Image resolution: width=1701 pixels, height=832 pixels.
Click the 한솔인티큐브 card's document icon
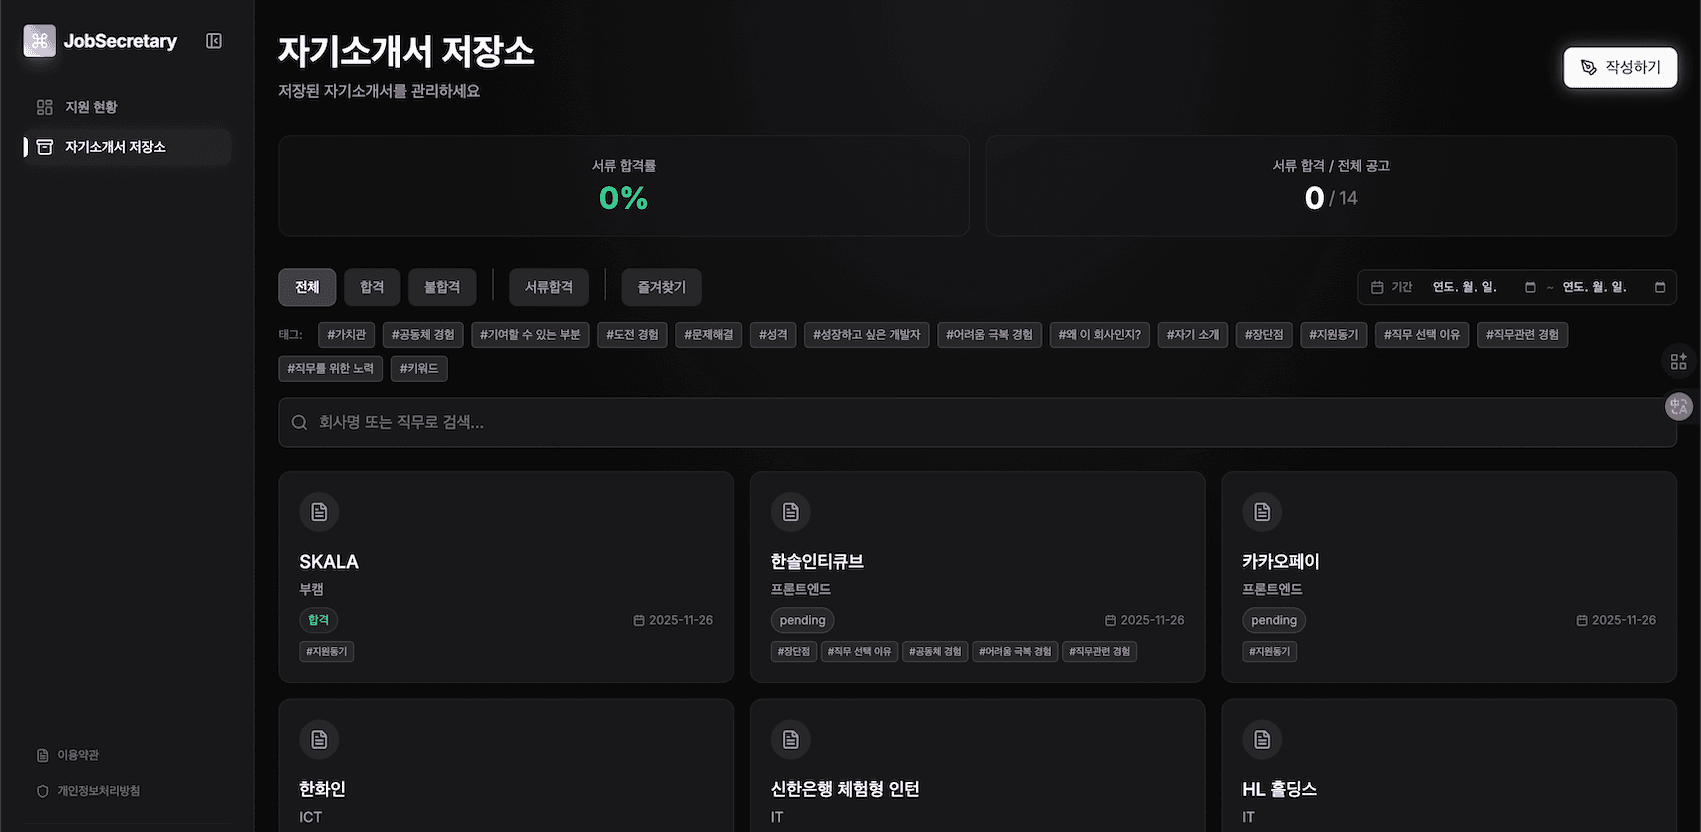(x=791, y=512)
